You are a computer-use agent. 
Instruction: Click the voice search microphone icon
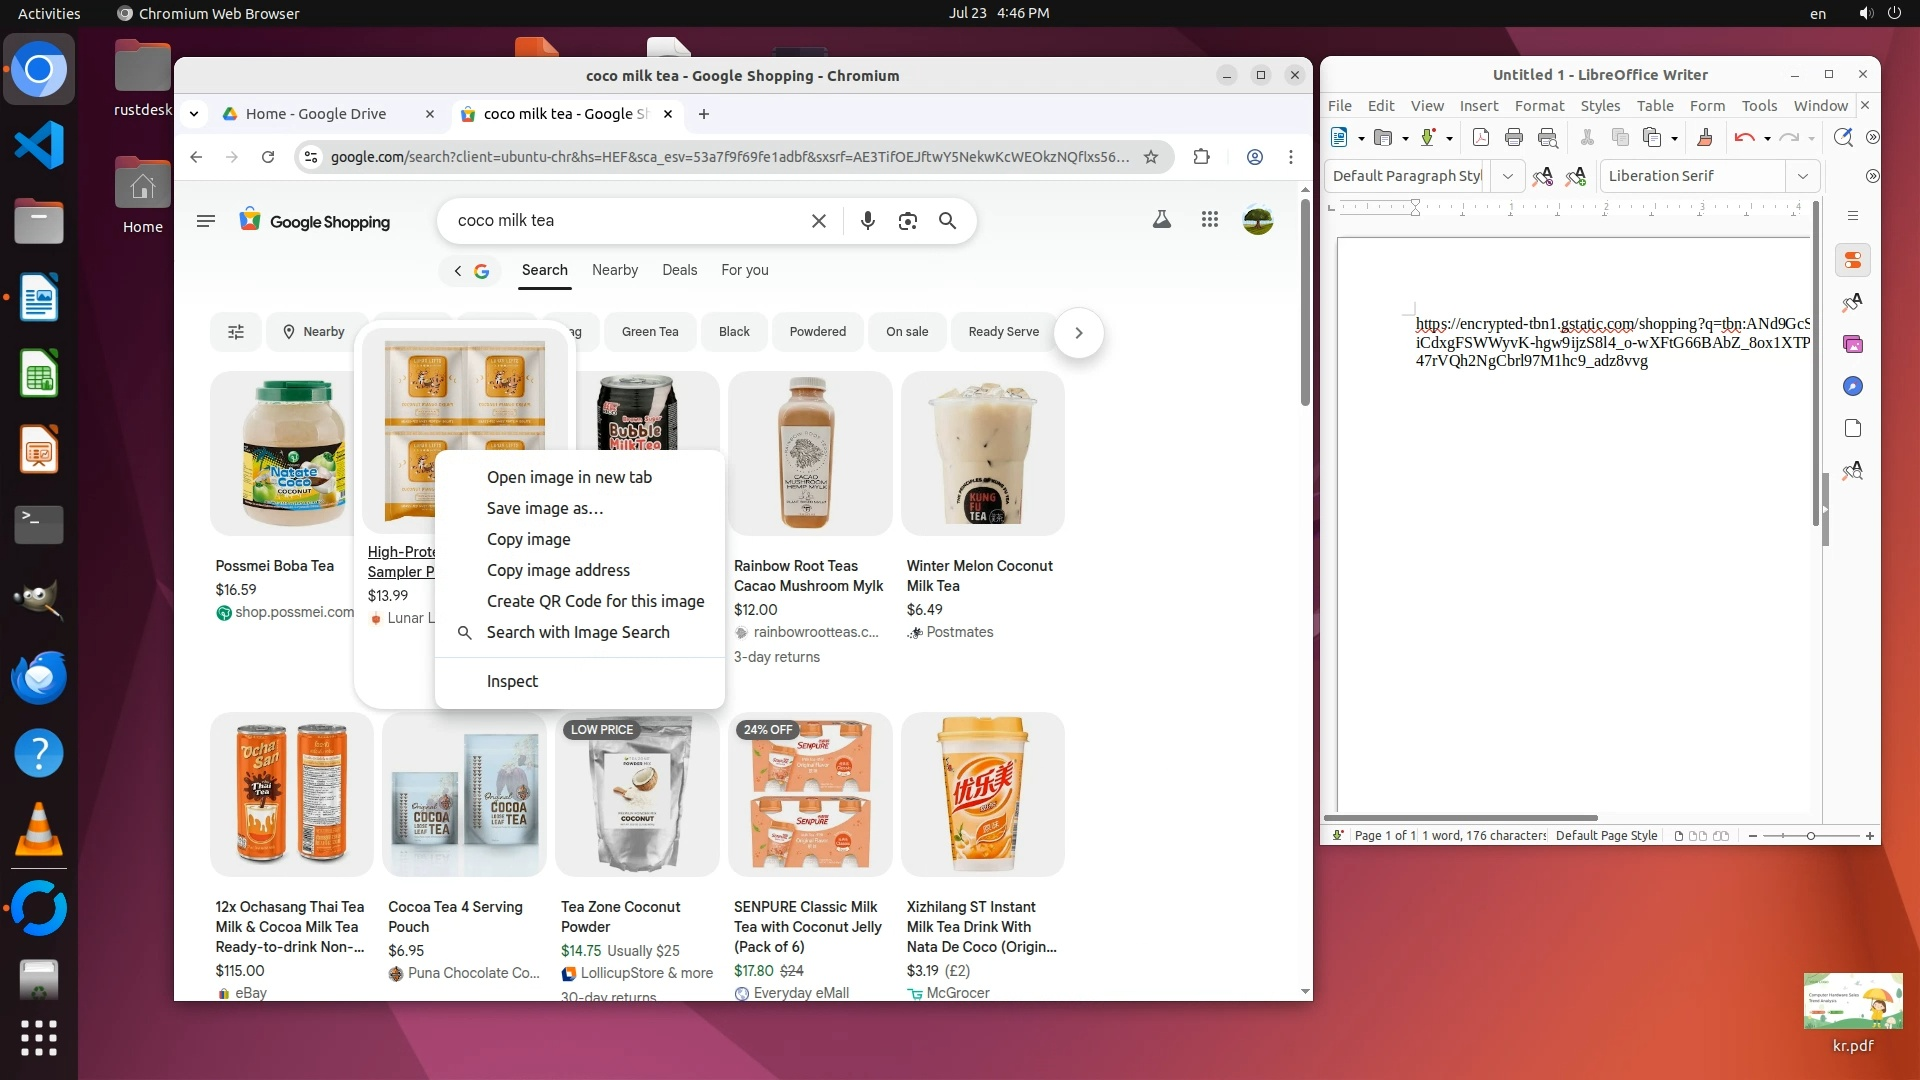tap(867, 221)
